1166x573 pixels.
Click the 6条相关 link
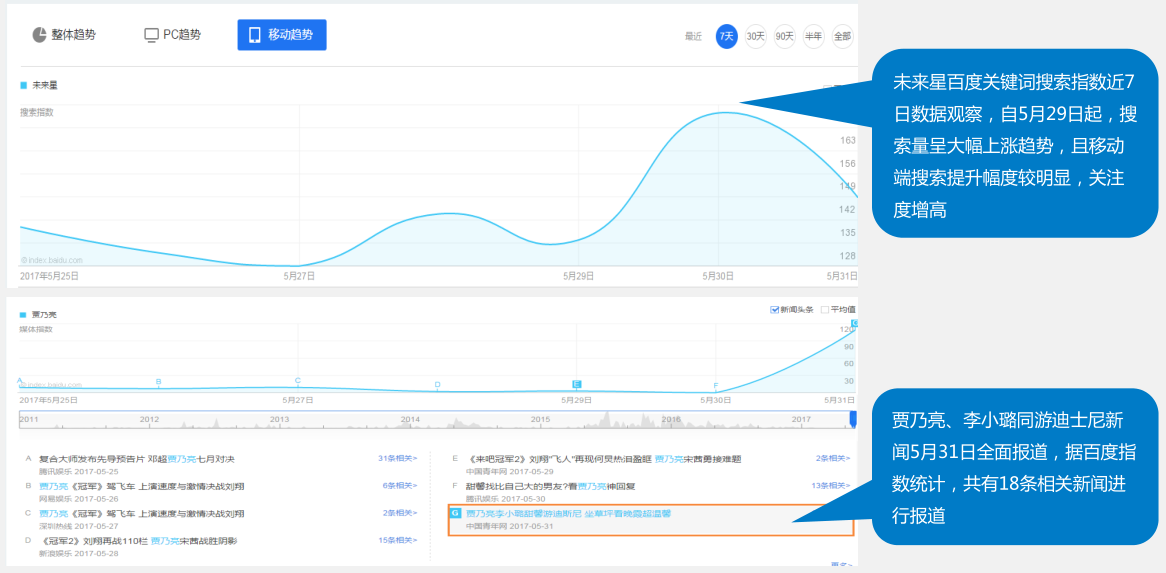[399, 485]
